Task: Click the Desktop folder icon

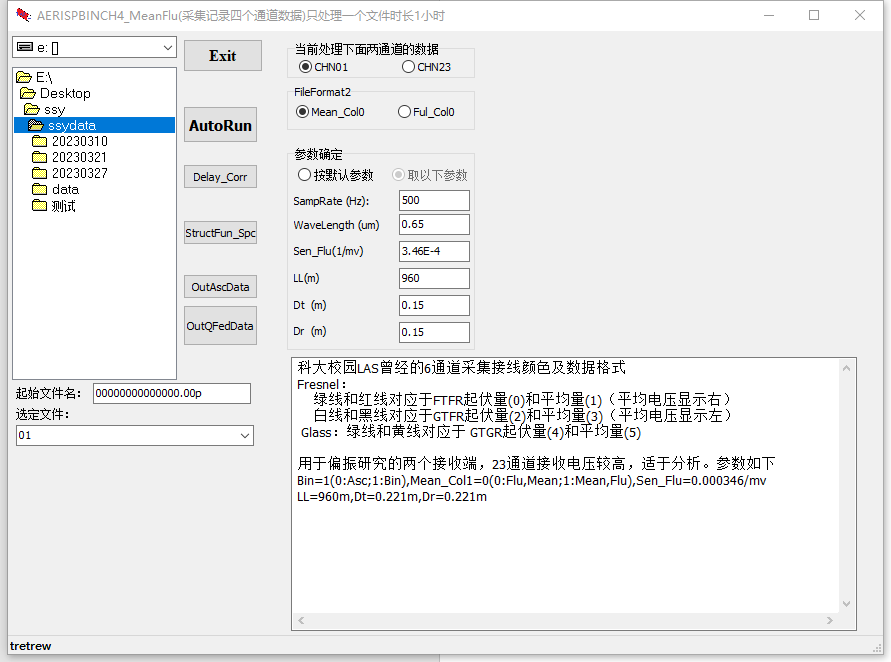Action: [x=28, y=94]
